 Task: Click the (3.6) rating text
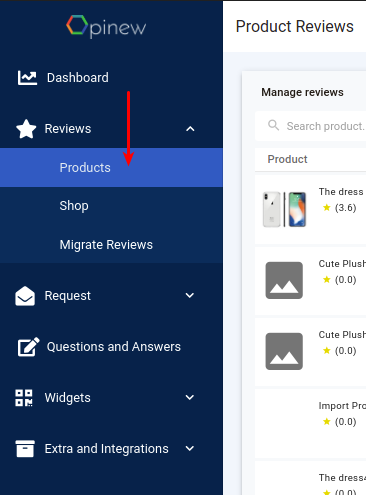[346, 208]
